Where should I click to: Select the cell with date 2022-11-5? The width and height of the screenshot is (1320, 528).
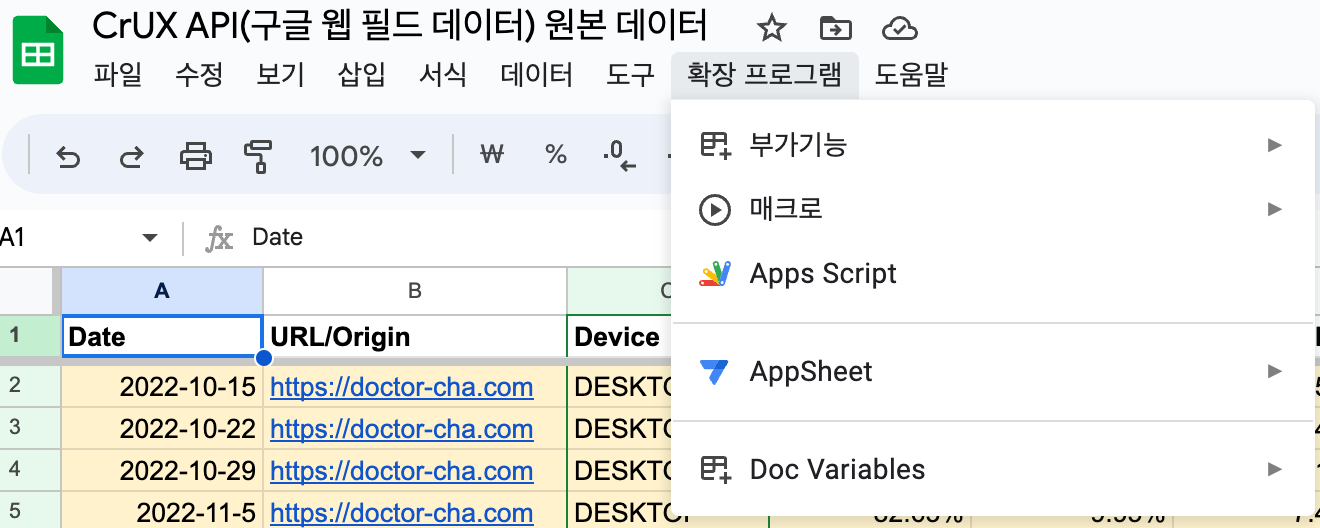tap(162, 511)
